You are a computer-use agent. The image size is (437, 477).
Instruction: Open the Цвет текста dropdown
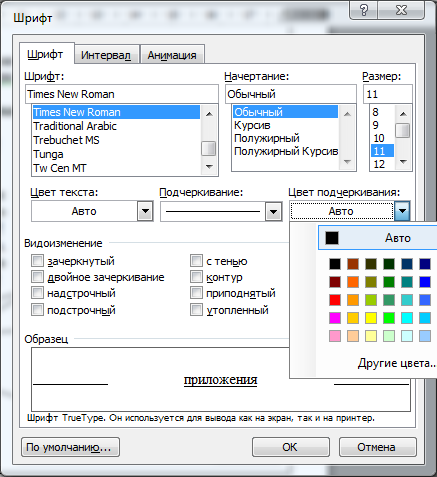point(145,211)
